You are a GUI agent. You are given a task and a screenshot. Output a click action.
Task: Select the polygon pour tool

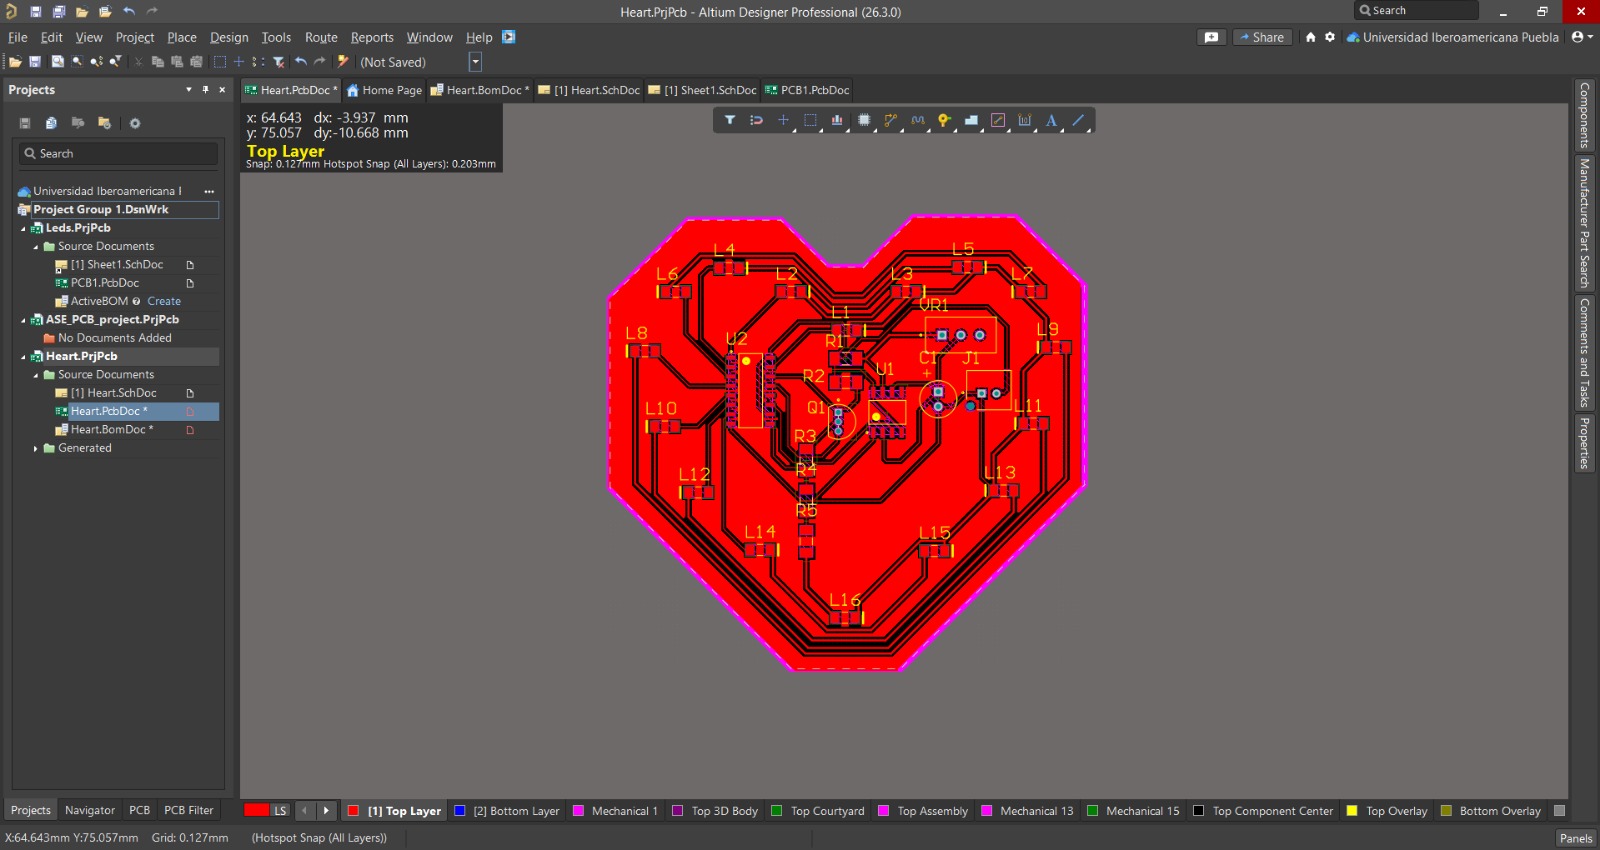click(971, 120)
